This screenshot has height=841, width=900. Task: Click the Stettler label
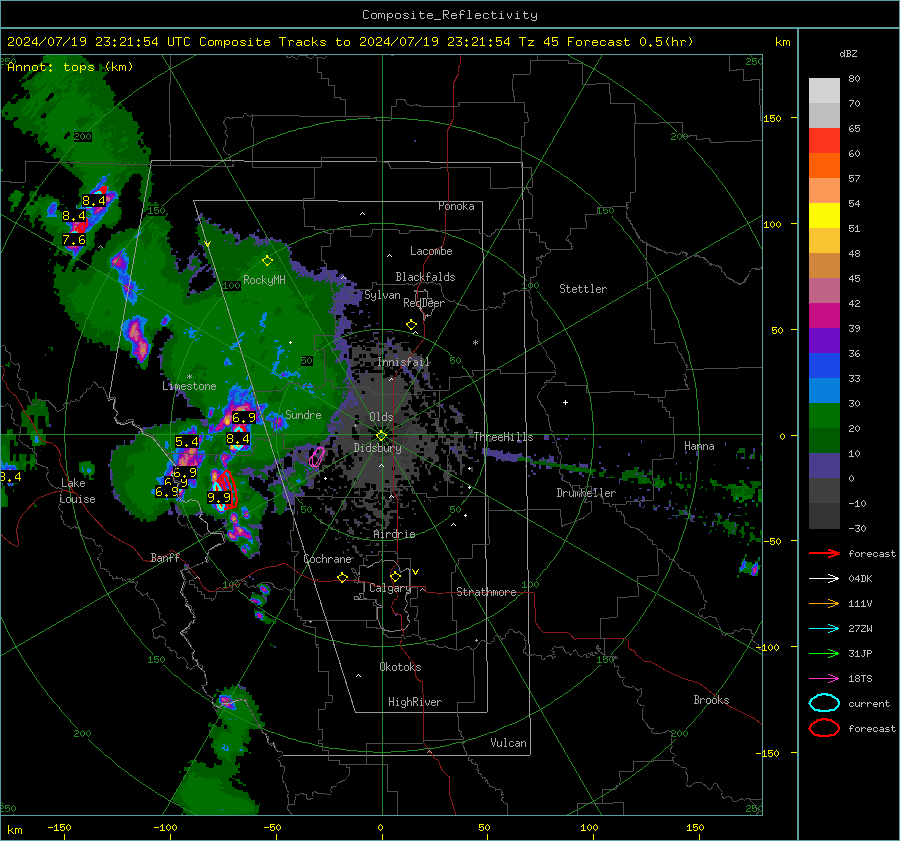pos(583,289)
